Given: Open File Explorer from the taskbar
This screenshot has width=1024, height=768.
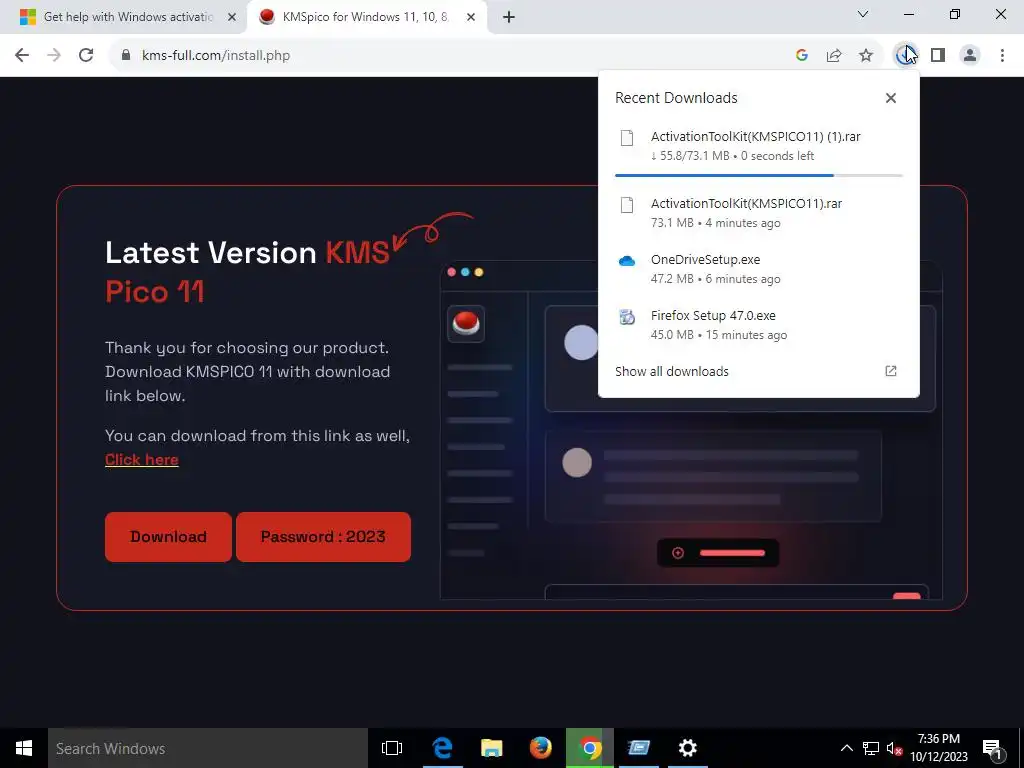Looking at the screenshot, I should [x=491, y=748].
